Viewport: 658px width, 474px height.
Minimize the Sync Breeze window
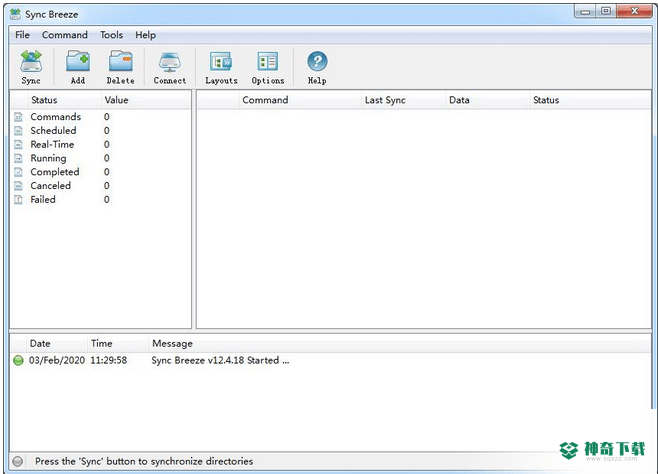tap(585, 12)
